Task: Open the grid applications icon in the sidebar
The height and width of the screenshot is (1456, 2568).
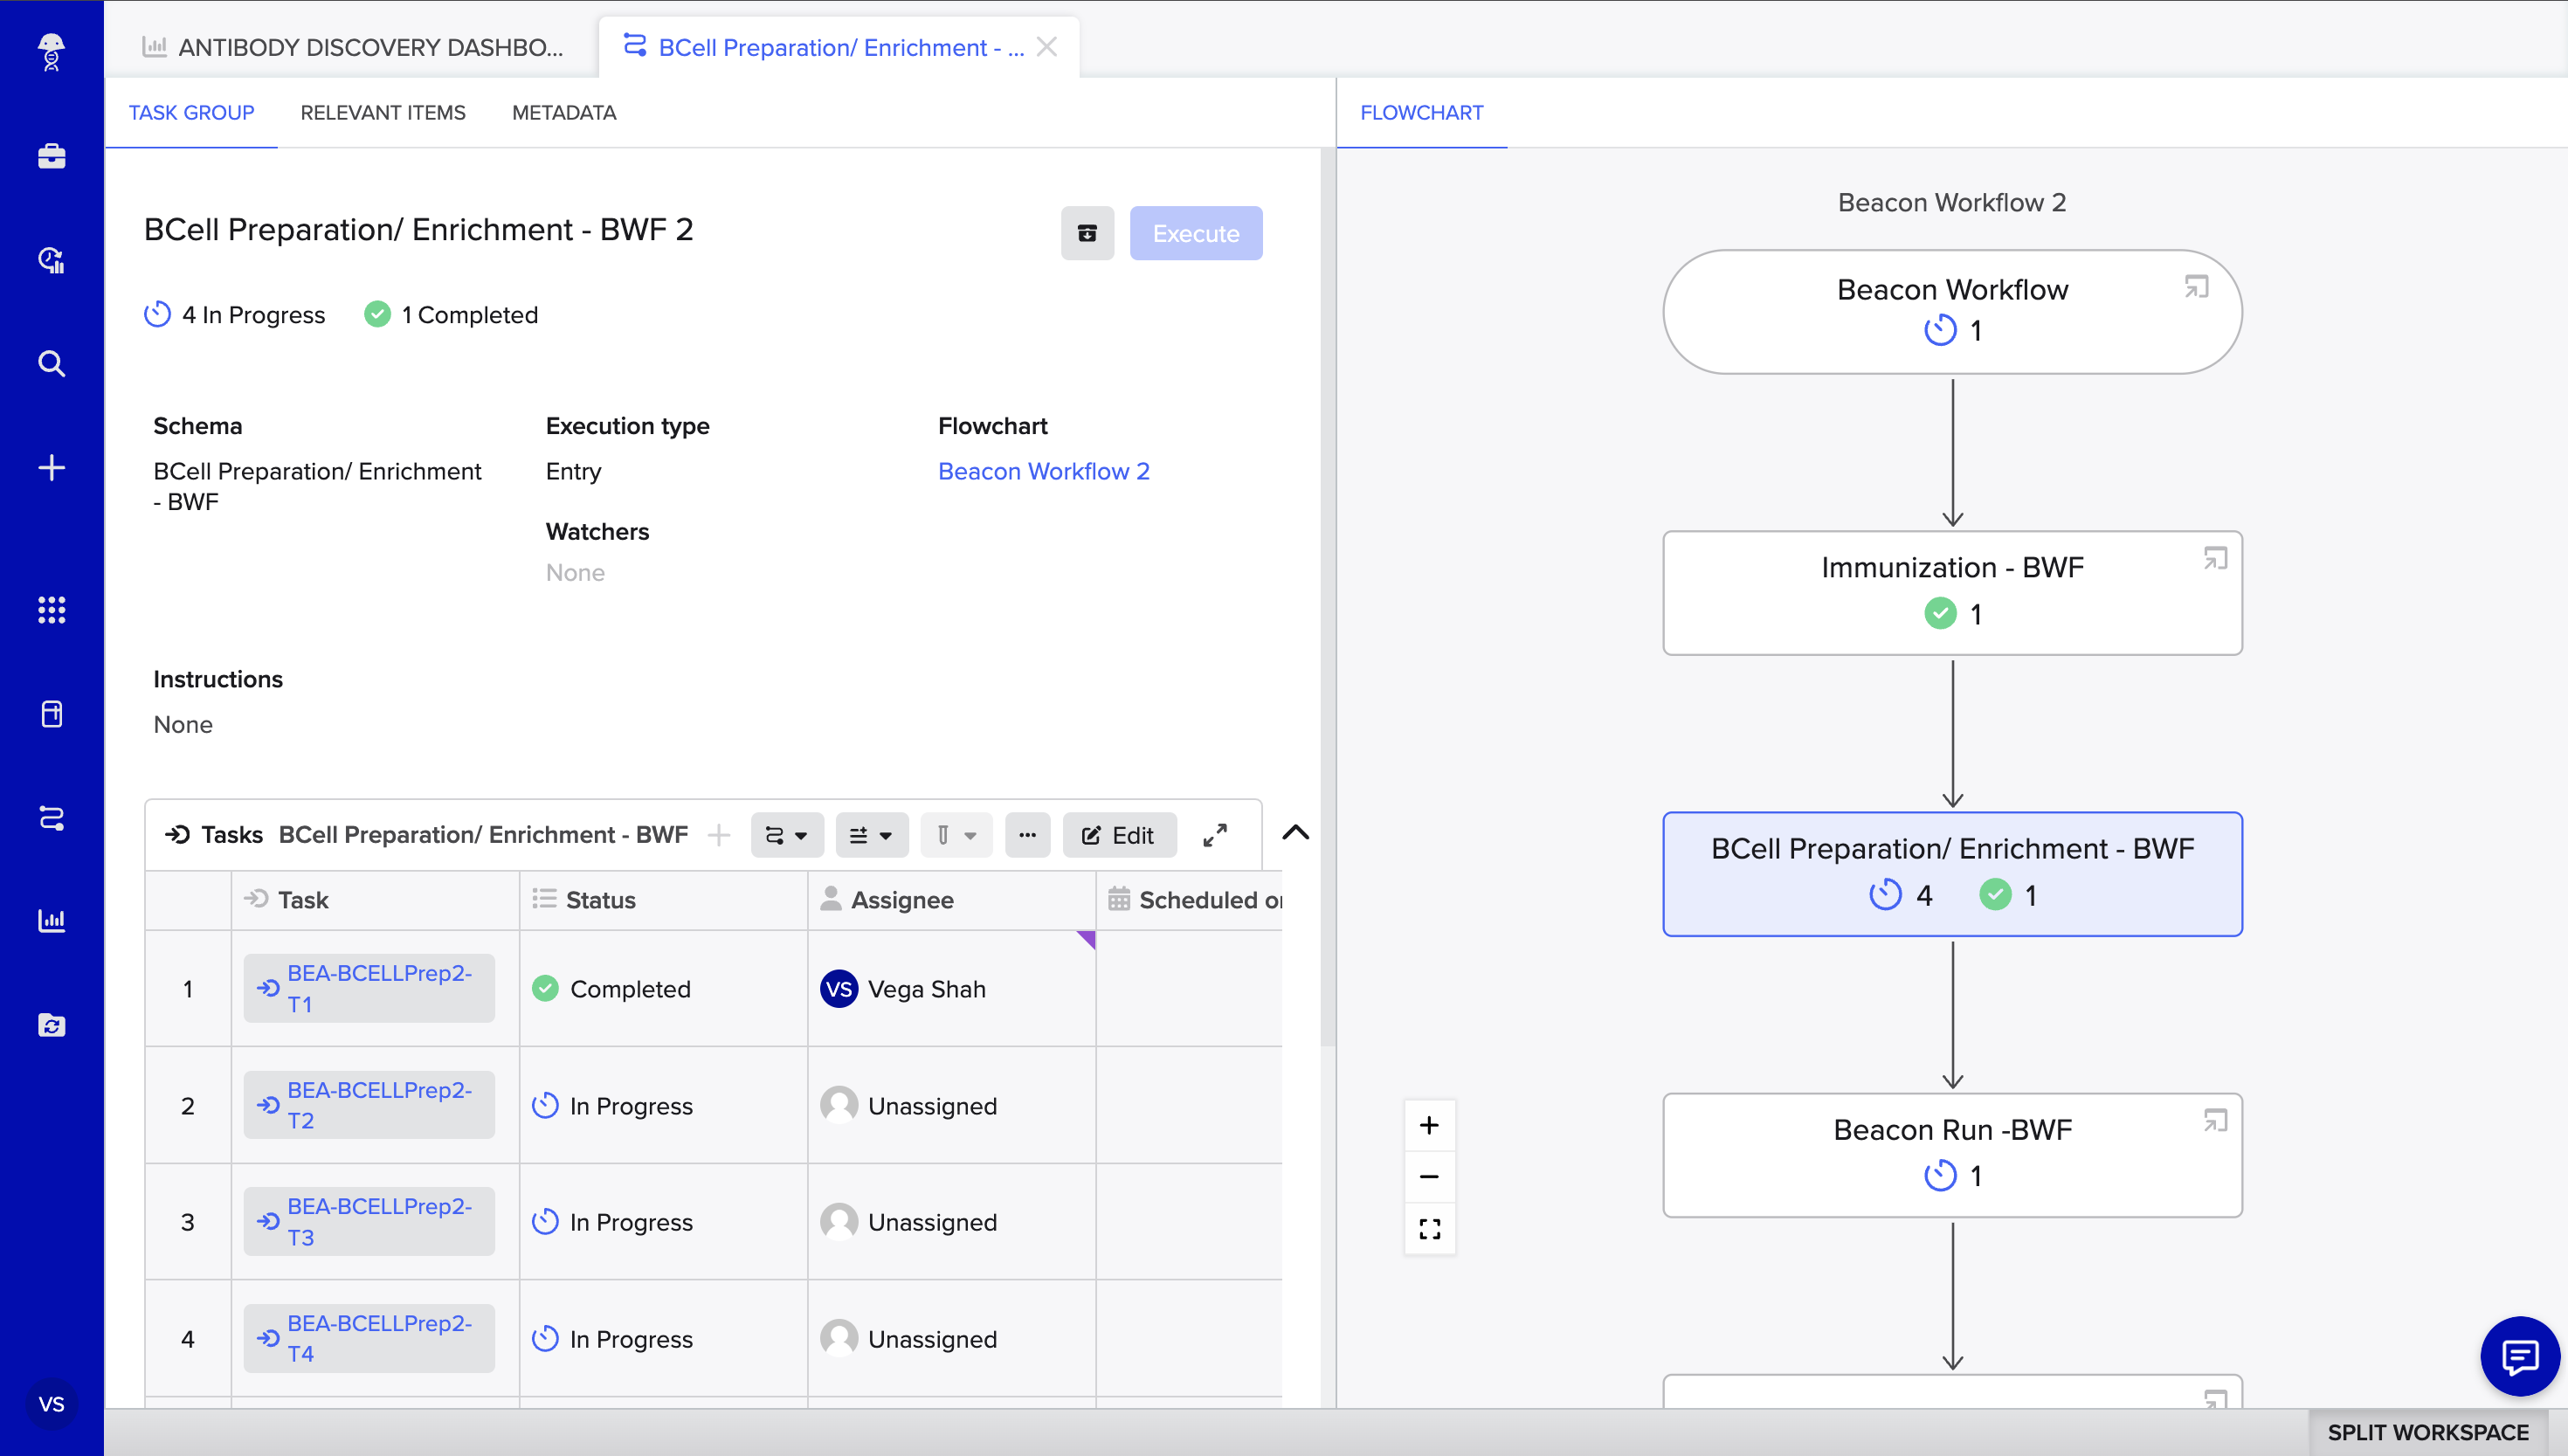Action: point(51,609)
